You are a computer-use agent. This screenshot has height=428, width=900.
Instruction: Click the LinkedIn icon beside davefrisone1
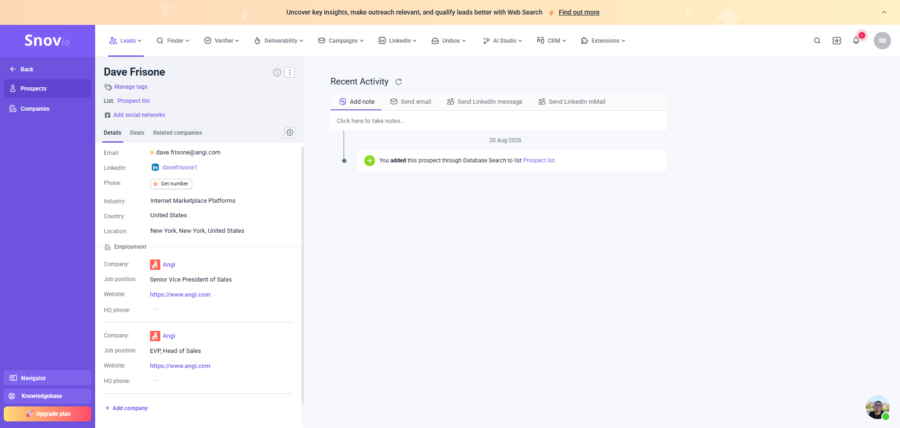tap(155, 167)
